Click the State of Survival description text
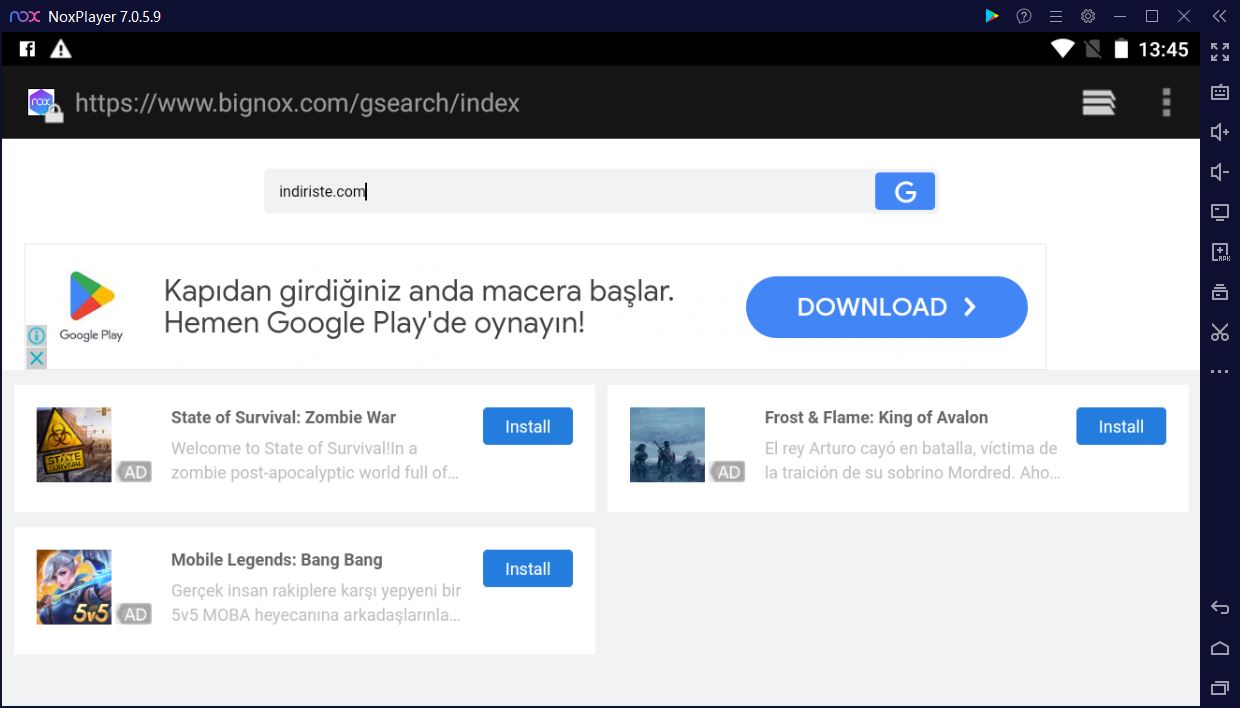This screenshot has width=1240, height=708. pyautogui.click(x=315, y=460)
